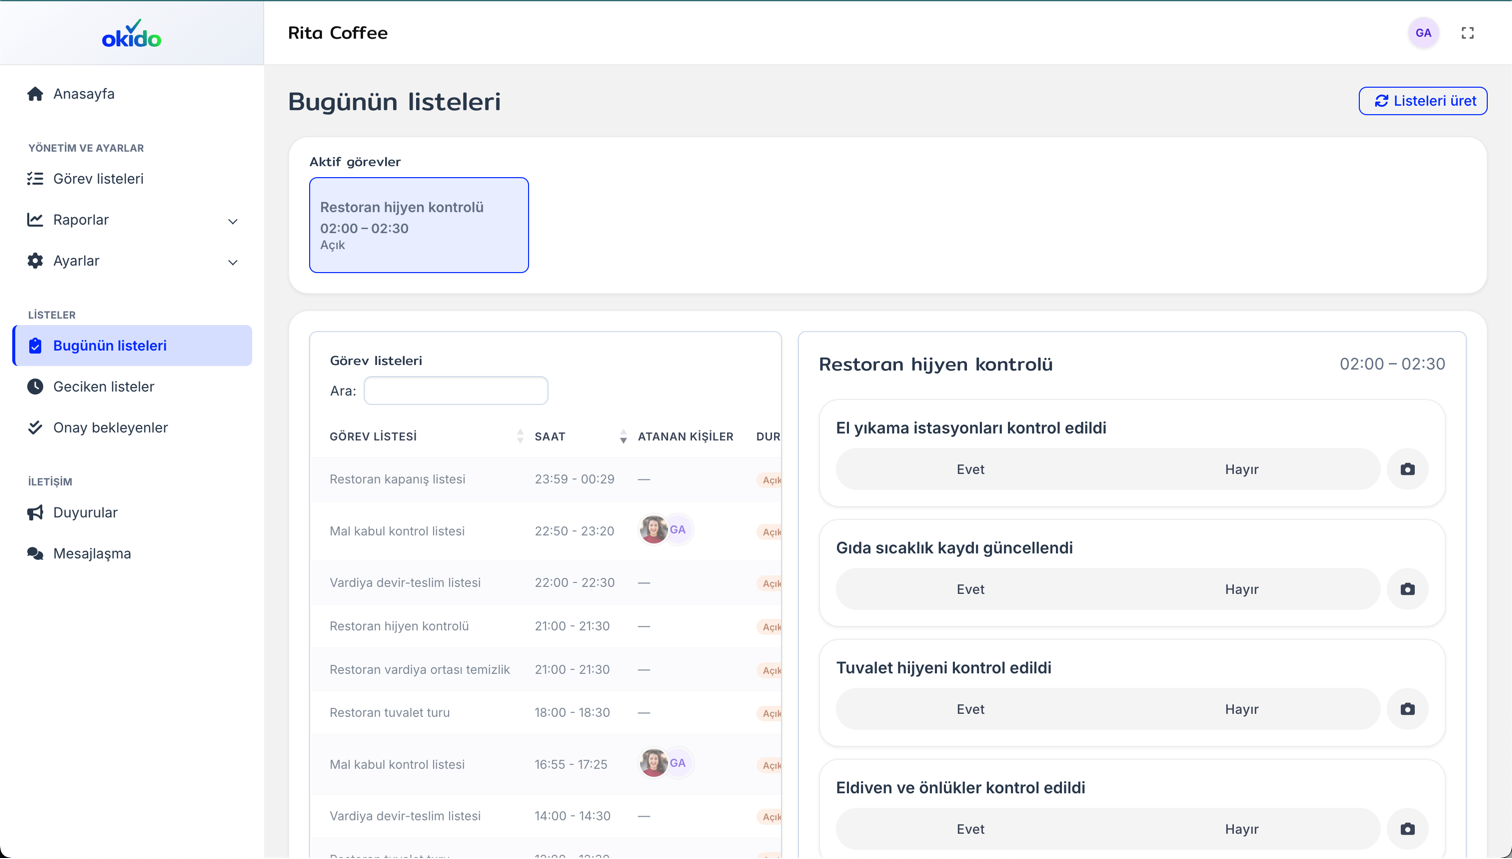The height and width of the screenshot is (859, 1512).
Task: Click camera icon for Eldiven ve önlükler
Action: tap(1407, 829)
